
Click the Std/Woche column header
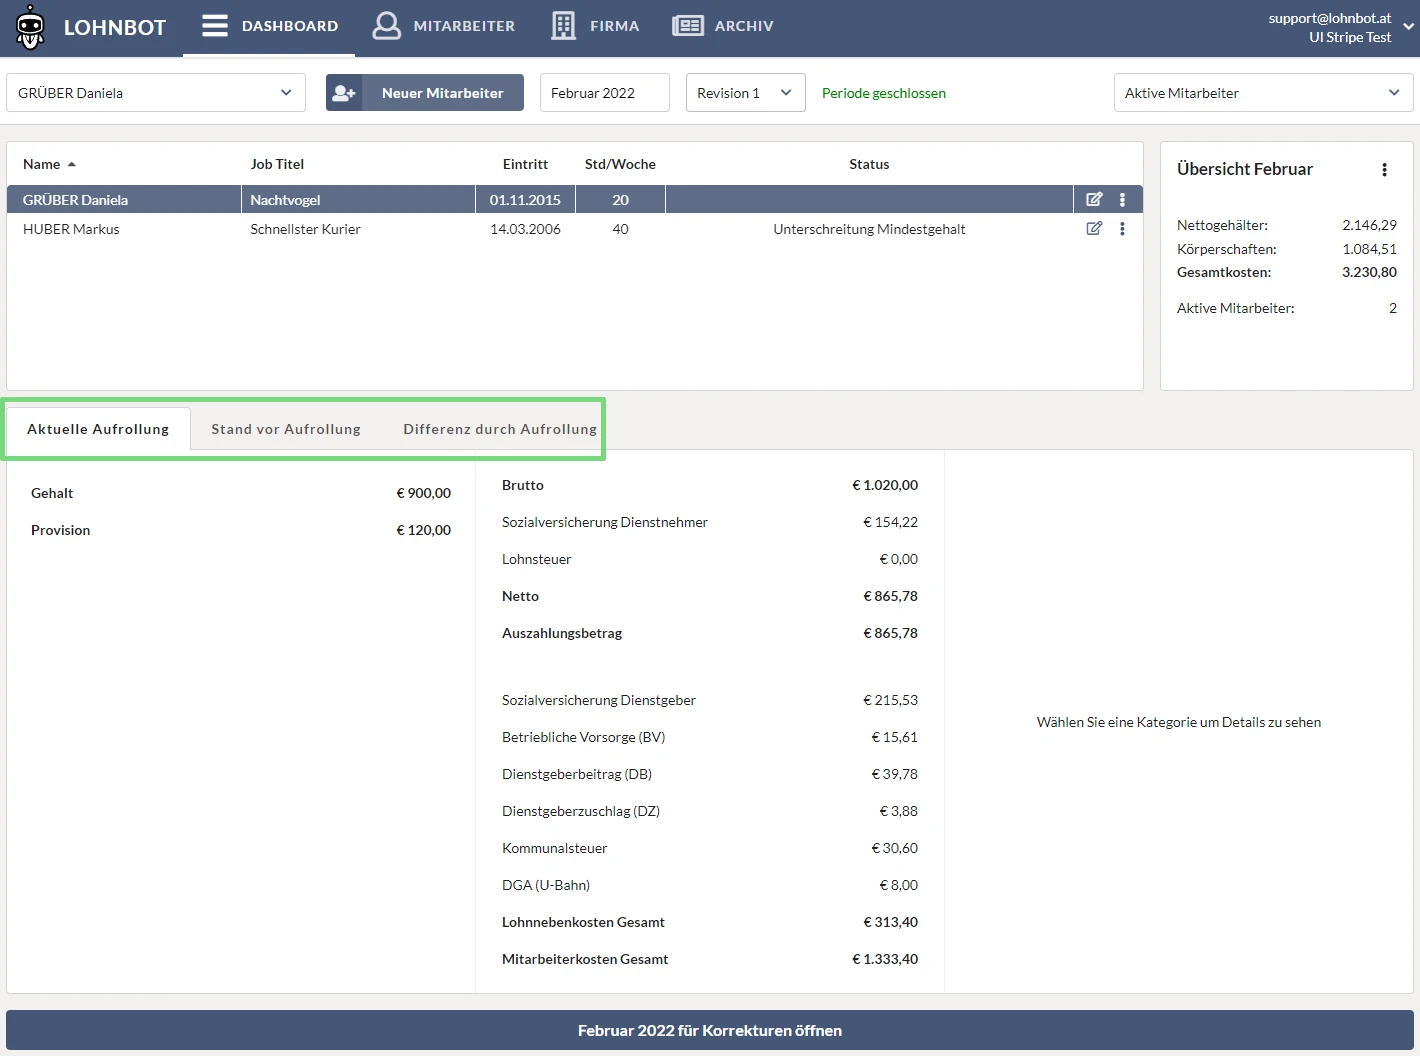(620, 164)
